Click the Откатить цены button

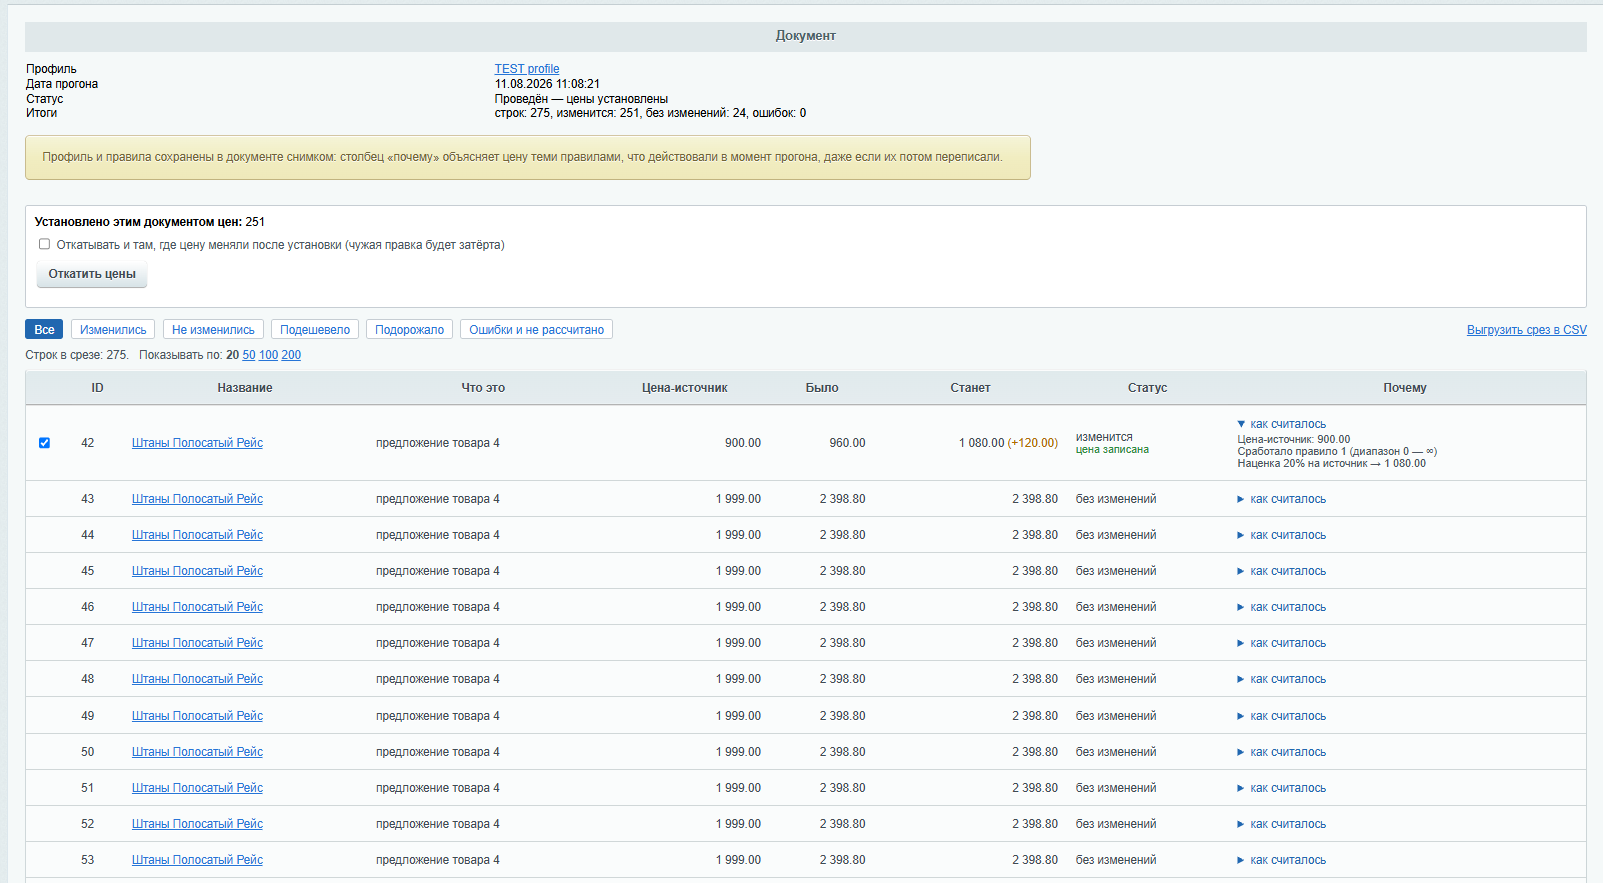pyautogui.click(x=92, y=274)
